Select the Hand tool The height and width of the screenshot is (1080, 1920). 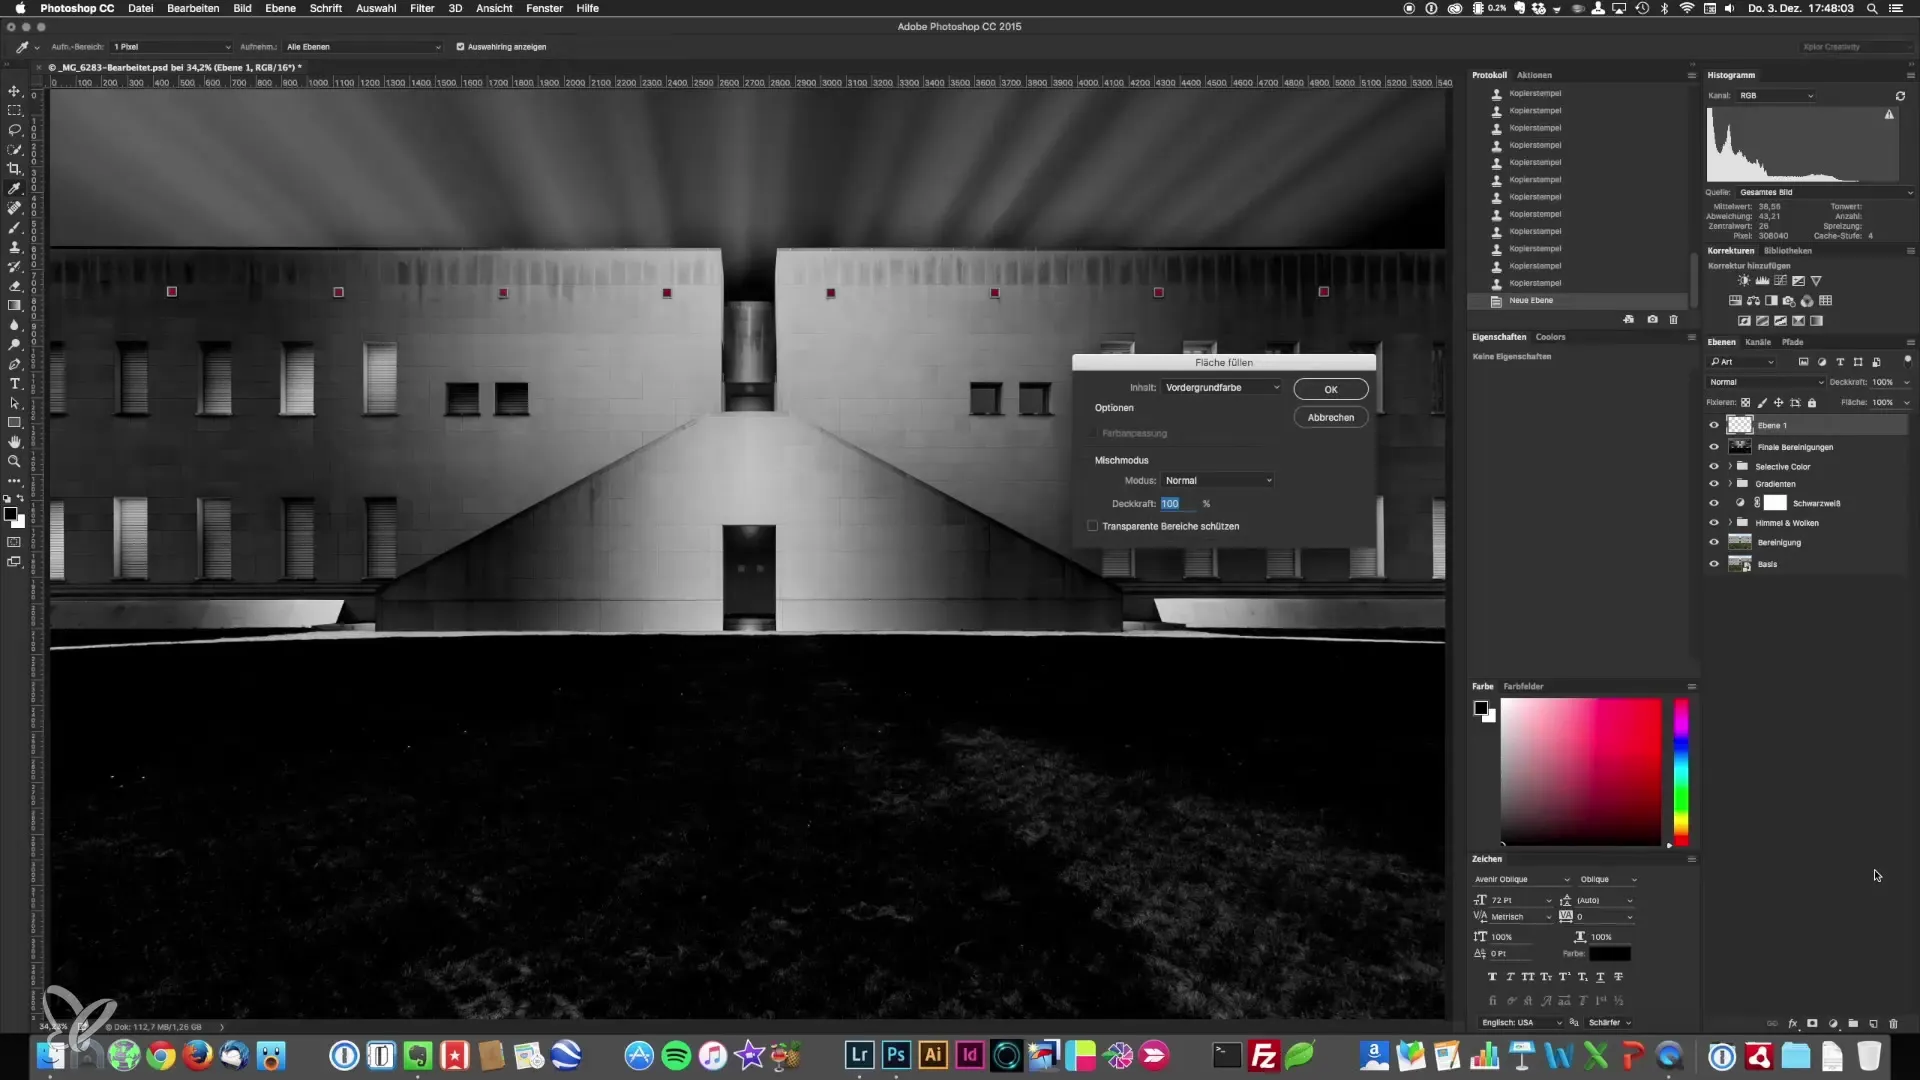pos(14,442)
